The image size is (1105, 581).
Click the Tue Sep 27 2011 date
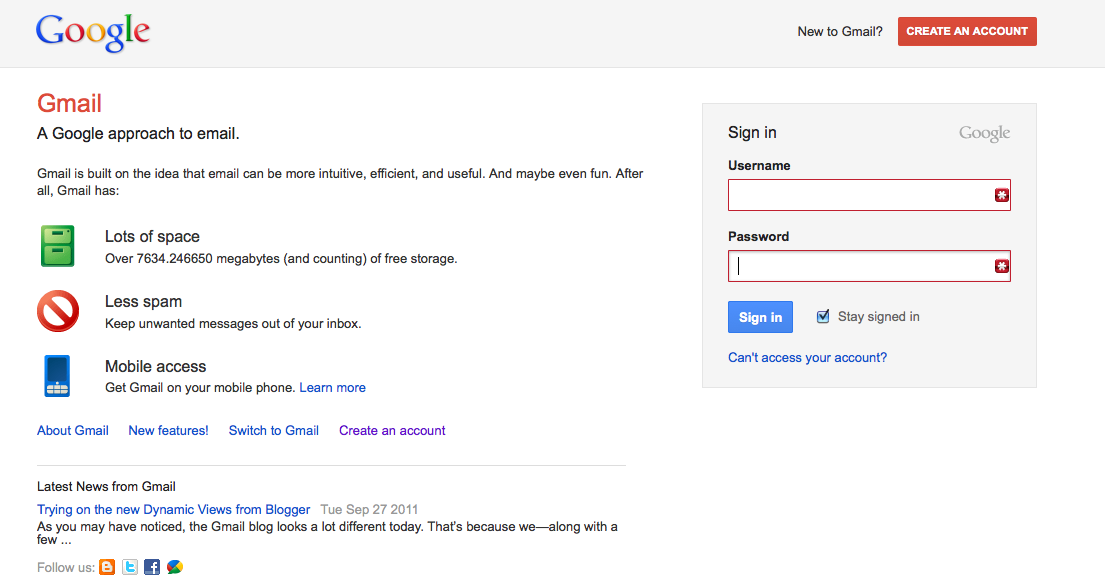coord(369,510)
